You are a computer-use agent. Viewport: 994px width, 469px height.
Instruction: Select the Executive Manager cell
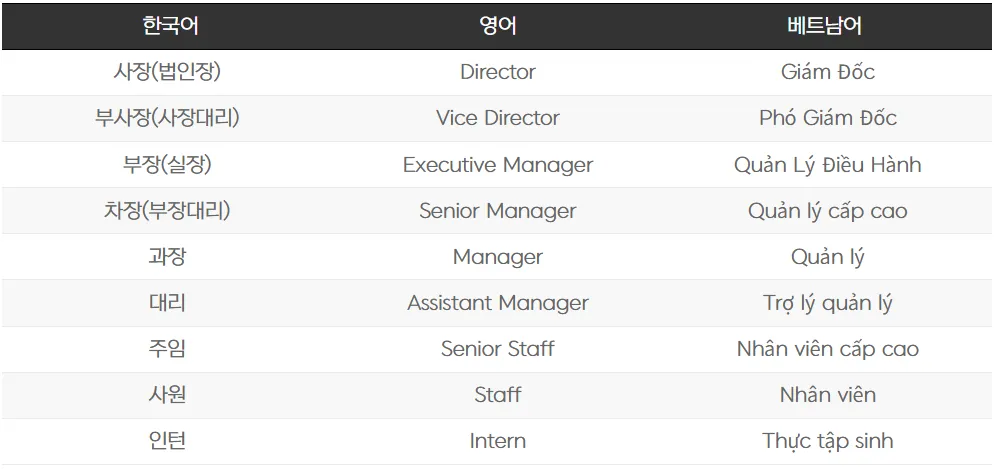click(497, 165)
